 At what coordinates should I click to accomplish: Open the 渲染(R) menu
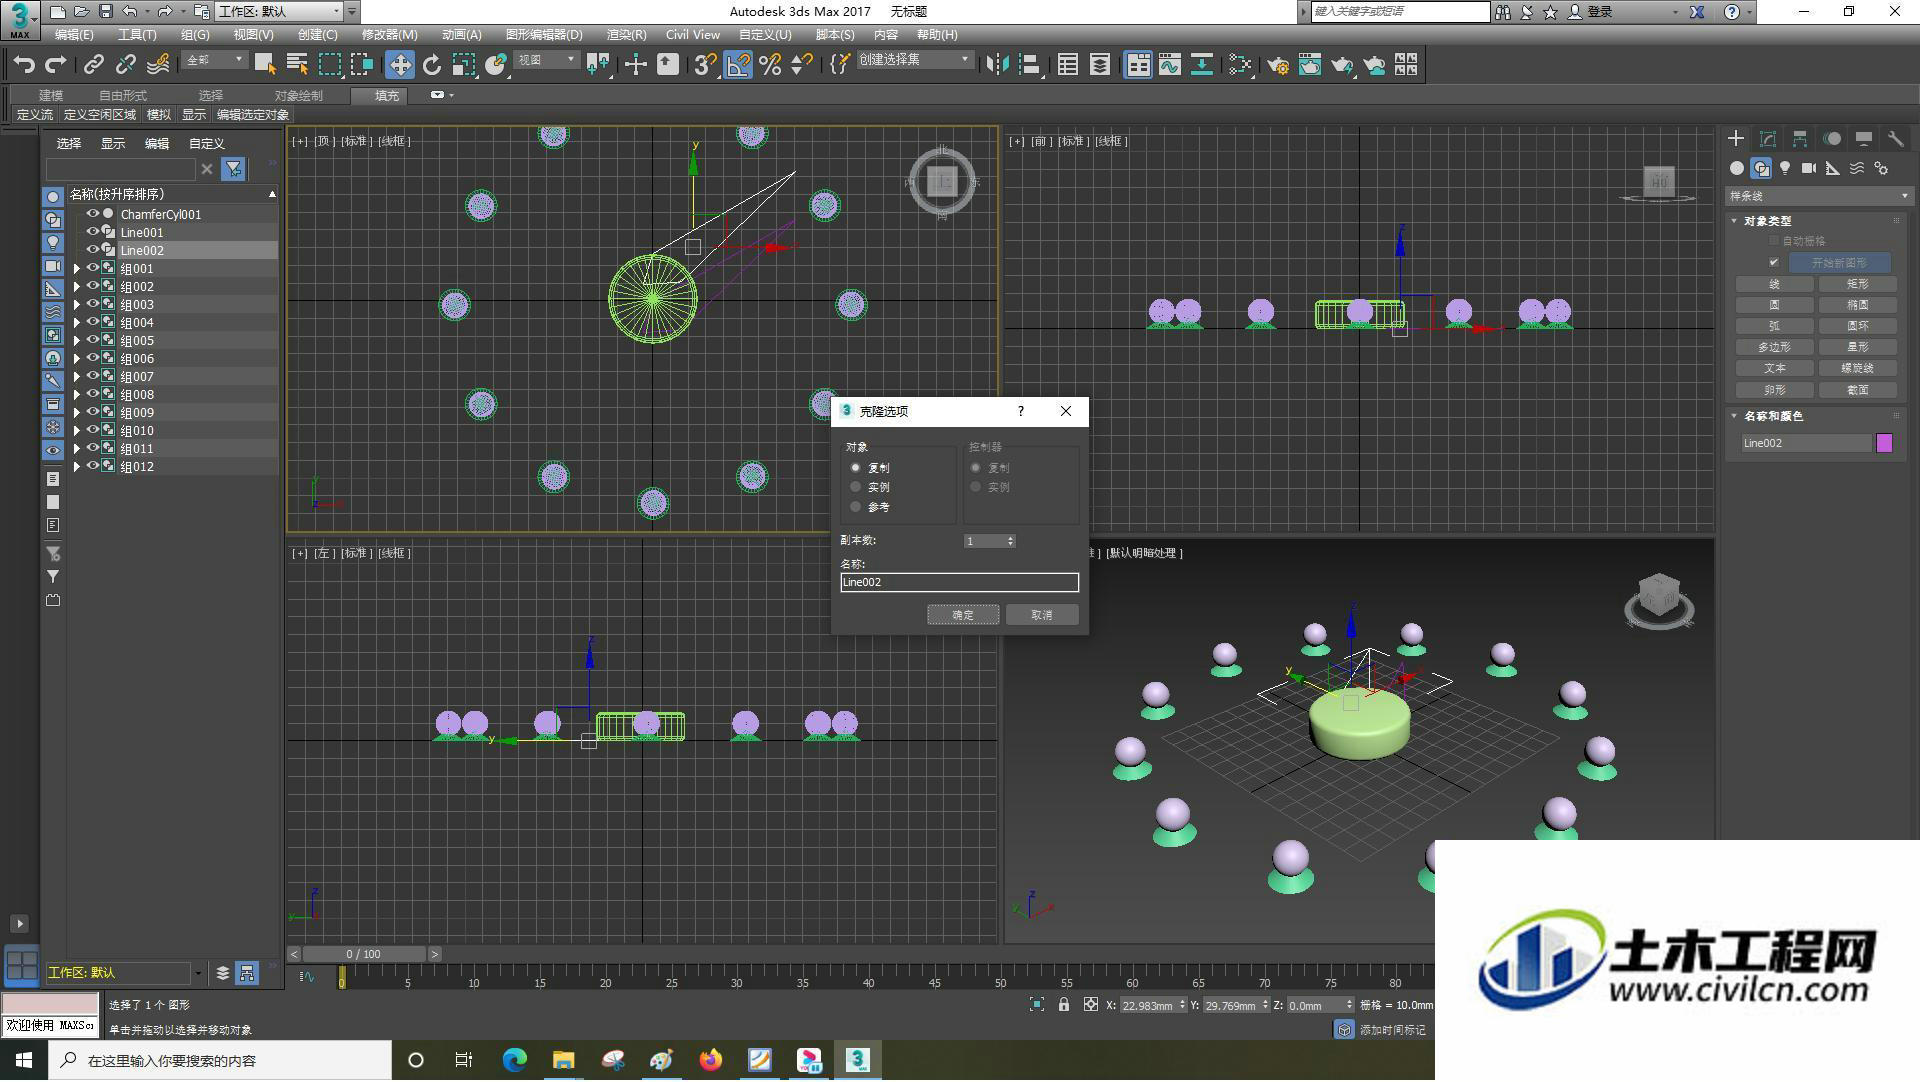click(627, 35)
